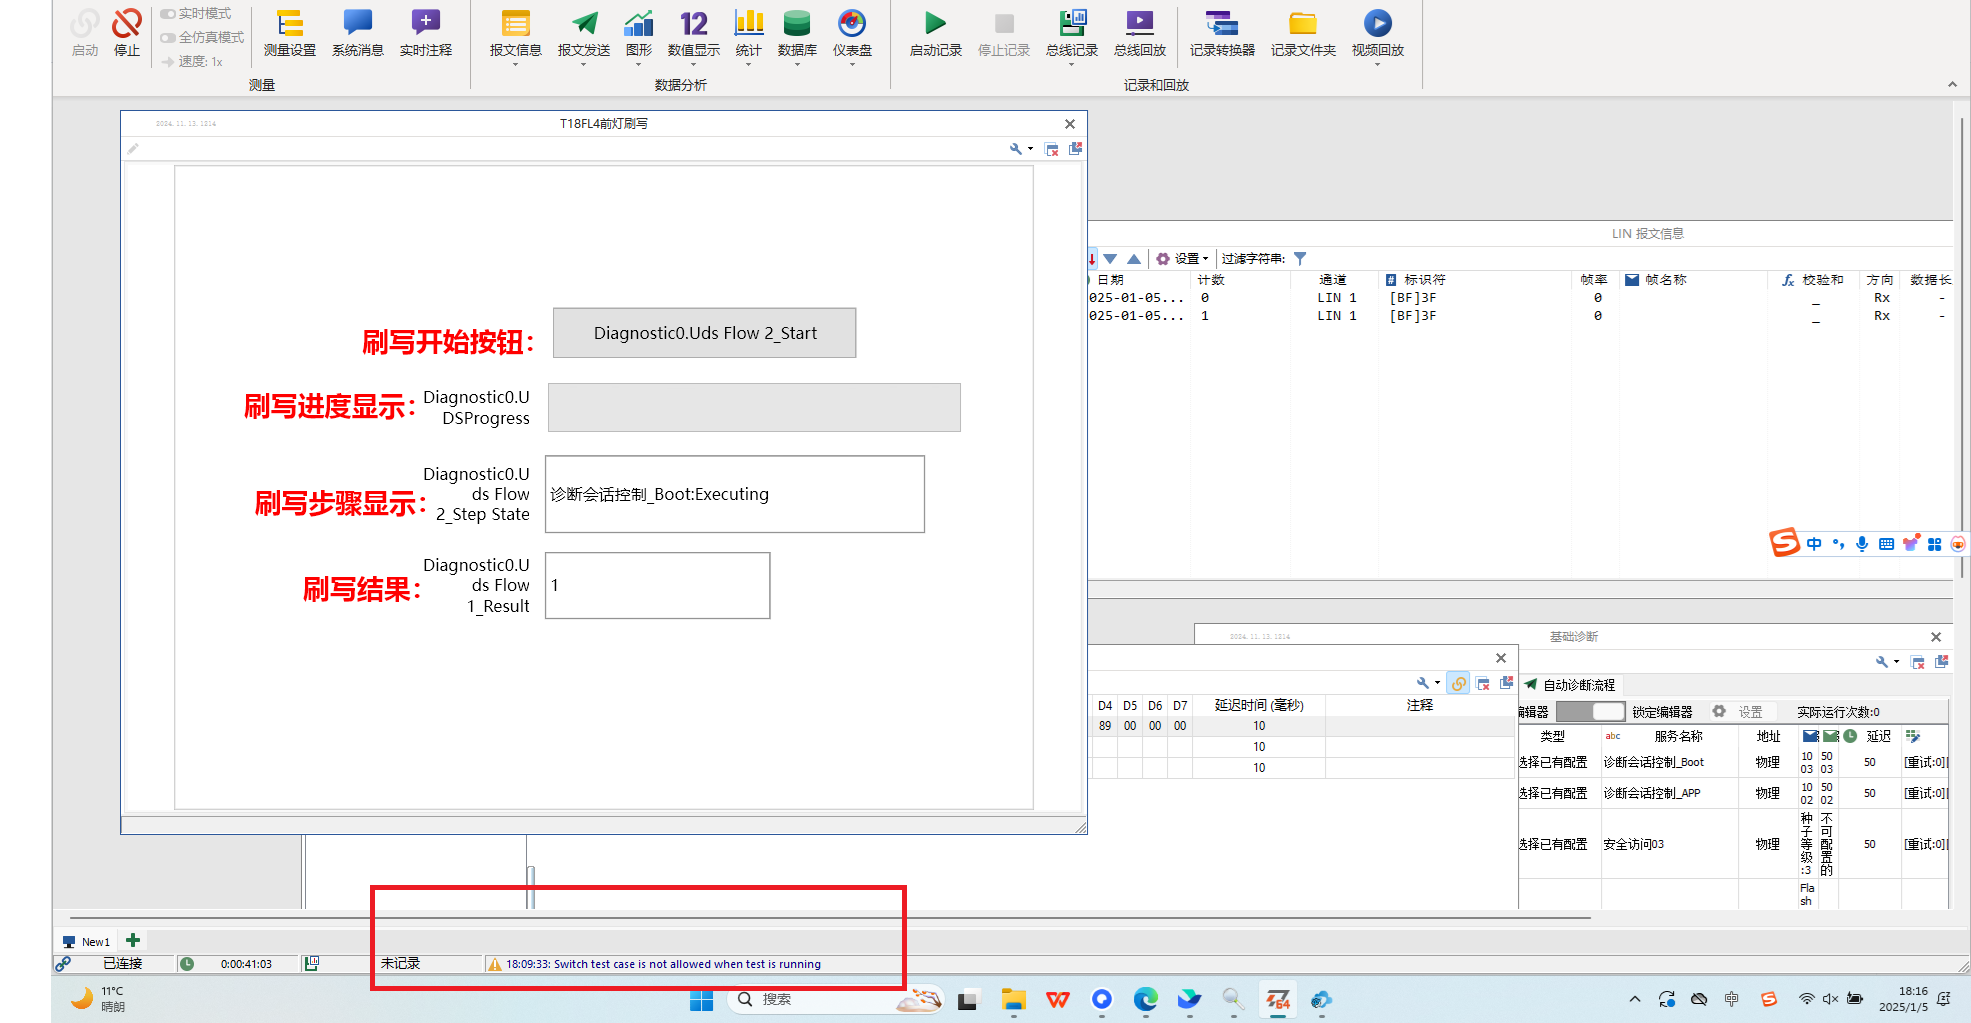Screen dimensions: 1971x1023
Task: Expand the 图形 dropdown arrow
Action: point(638,64)
